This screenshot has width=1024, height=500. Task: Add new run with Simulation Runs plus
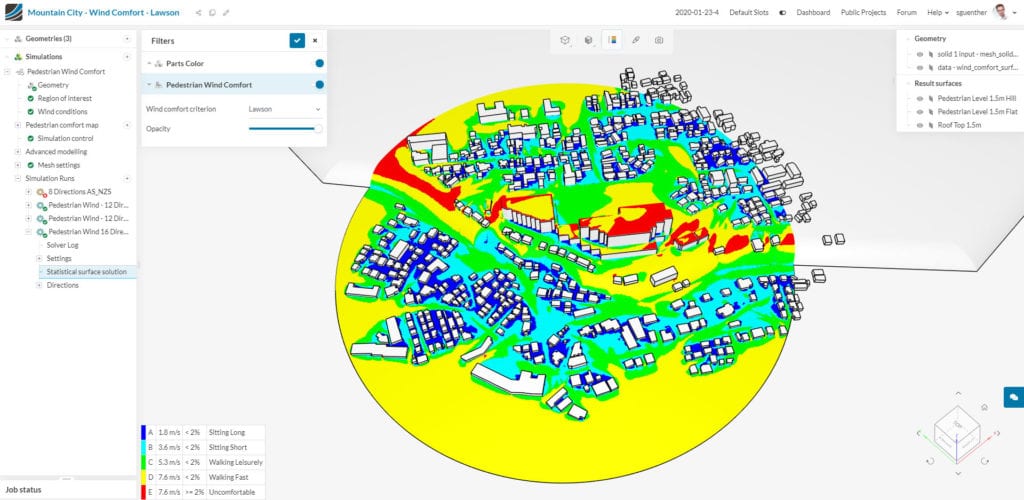[127, 178]
